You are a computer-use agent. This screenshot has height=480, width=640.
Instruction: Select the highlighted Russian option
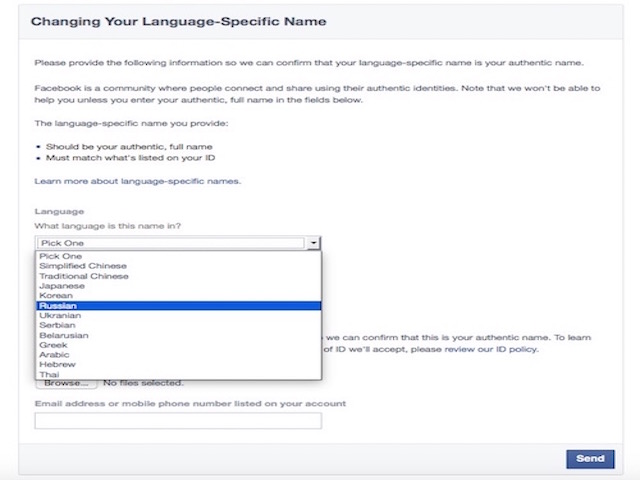[x=178, y=306]
